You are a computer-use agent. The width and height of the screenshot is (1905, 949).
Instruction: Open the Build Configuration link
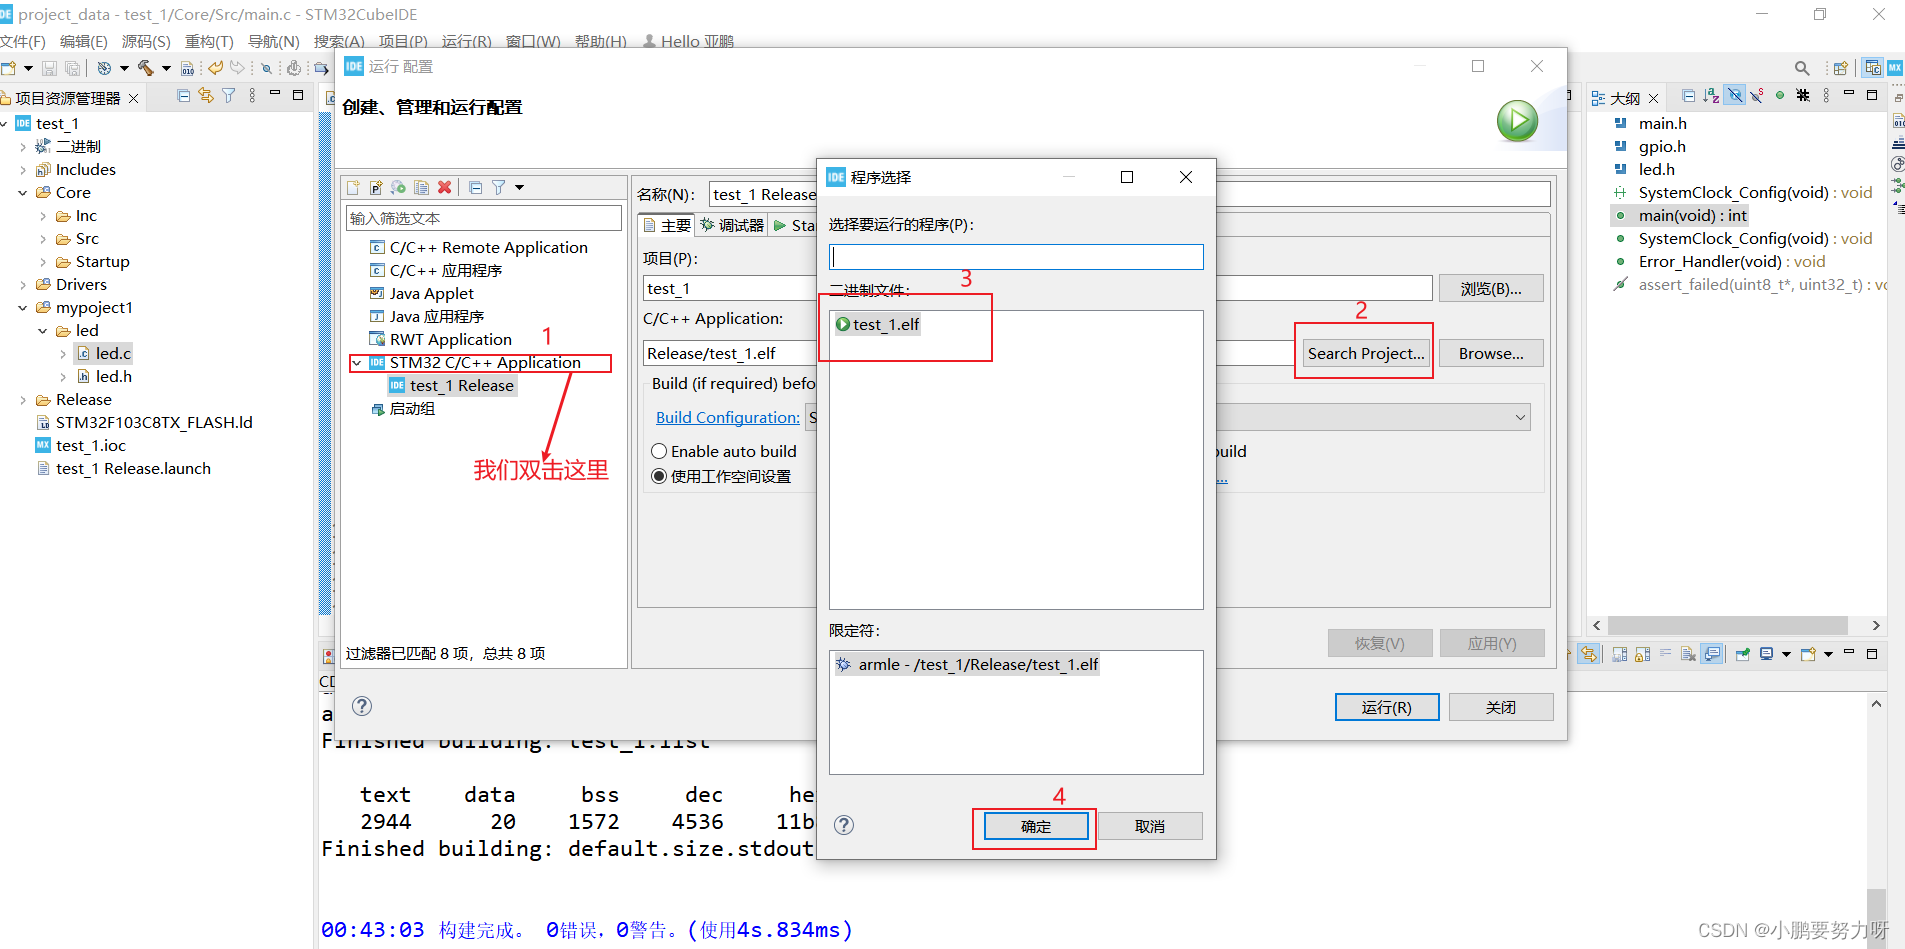728,417
